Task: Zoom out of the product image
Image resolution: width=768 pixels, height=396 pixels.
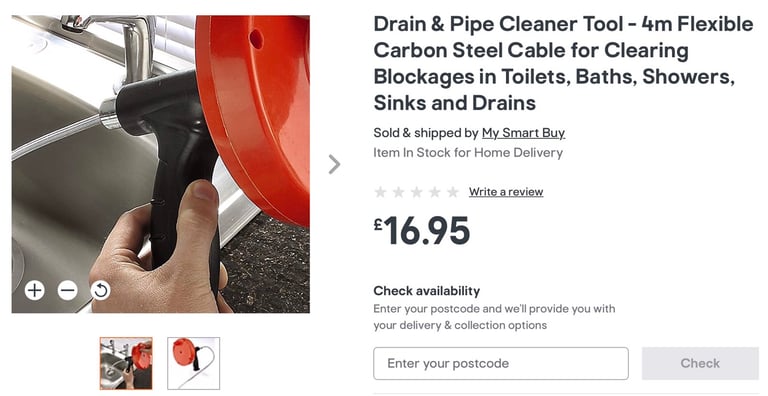Action: tap(68, 291)
